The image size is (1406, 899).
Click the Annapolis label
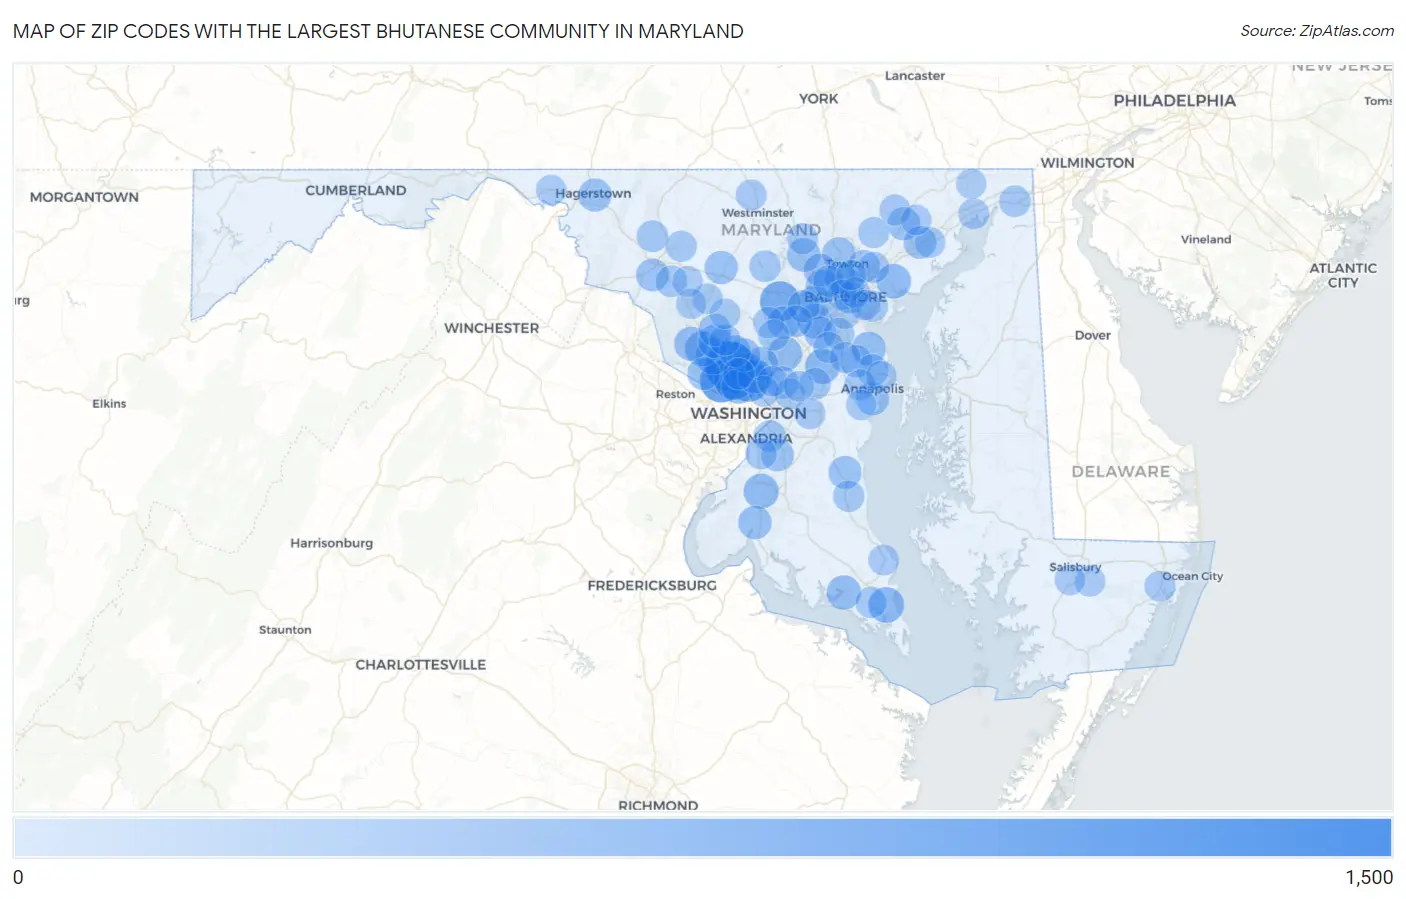(872, 389)
